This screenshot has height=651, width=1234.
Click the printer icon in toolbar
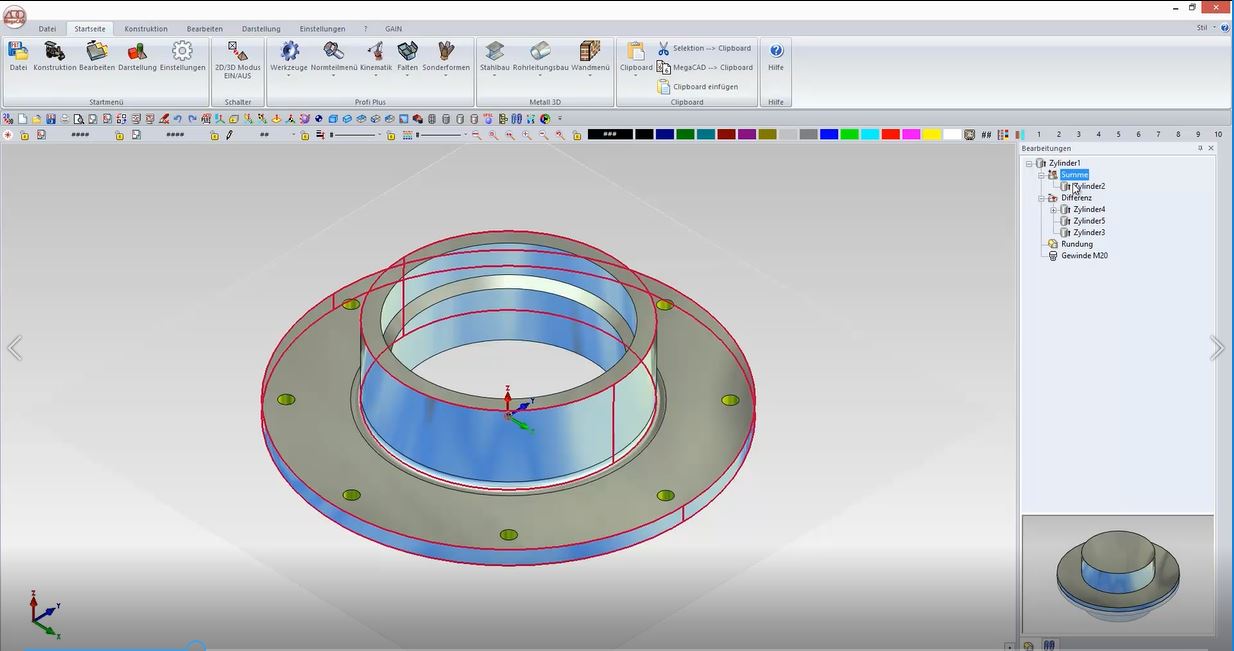pos(64,119)
